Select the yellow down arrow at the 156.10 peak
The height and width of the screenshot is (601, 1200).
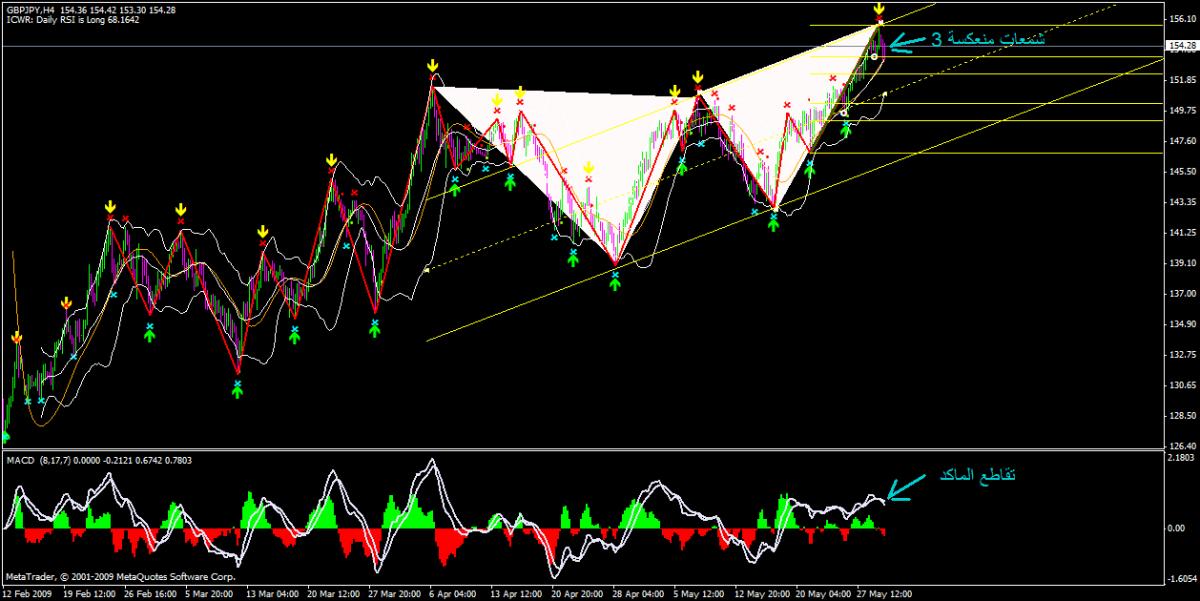pyautogui.click(x=878, y=9)
